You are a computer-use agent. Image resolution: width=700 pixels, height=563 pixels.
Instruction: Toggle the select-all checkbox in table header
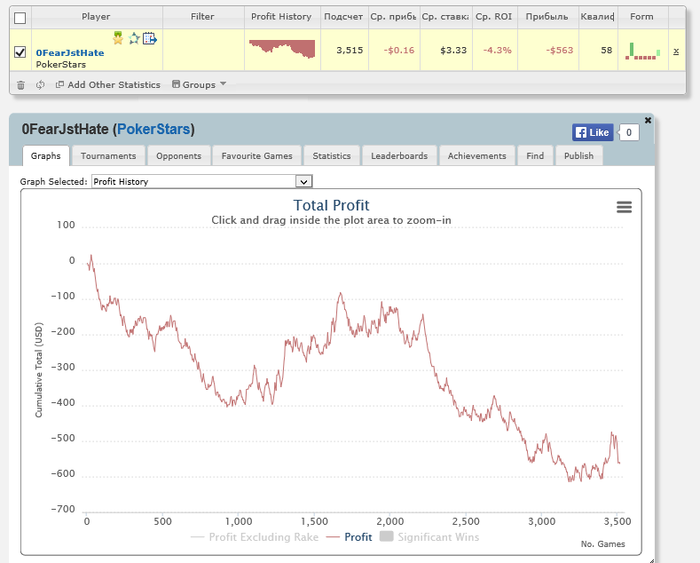point(20,18)
